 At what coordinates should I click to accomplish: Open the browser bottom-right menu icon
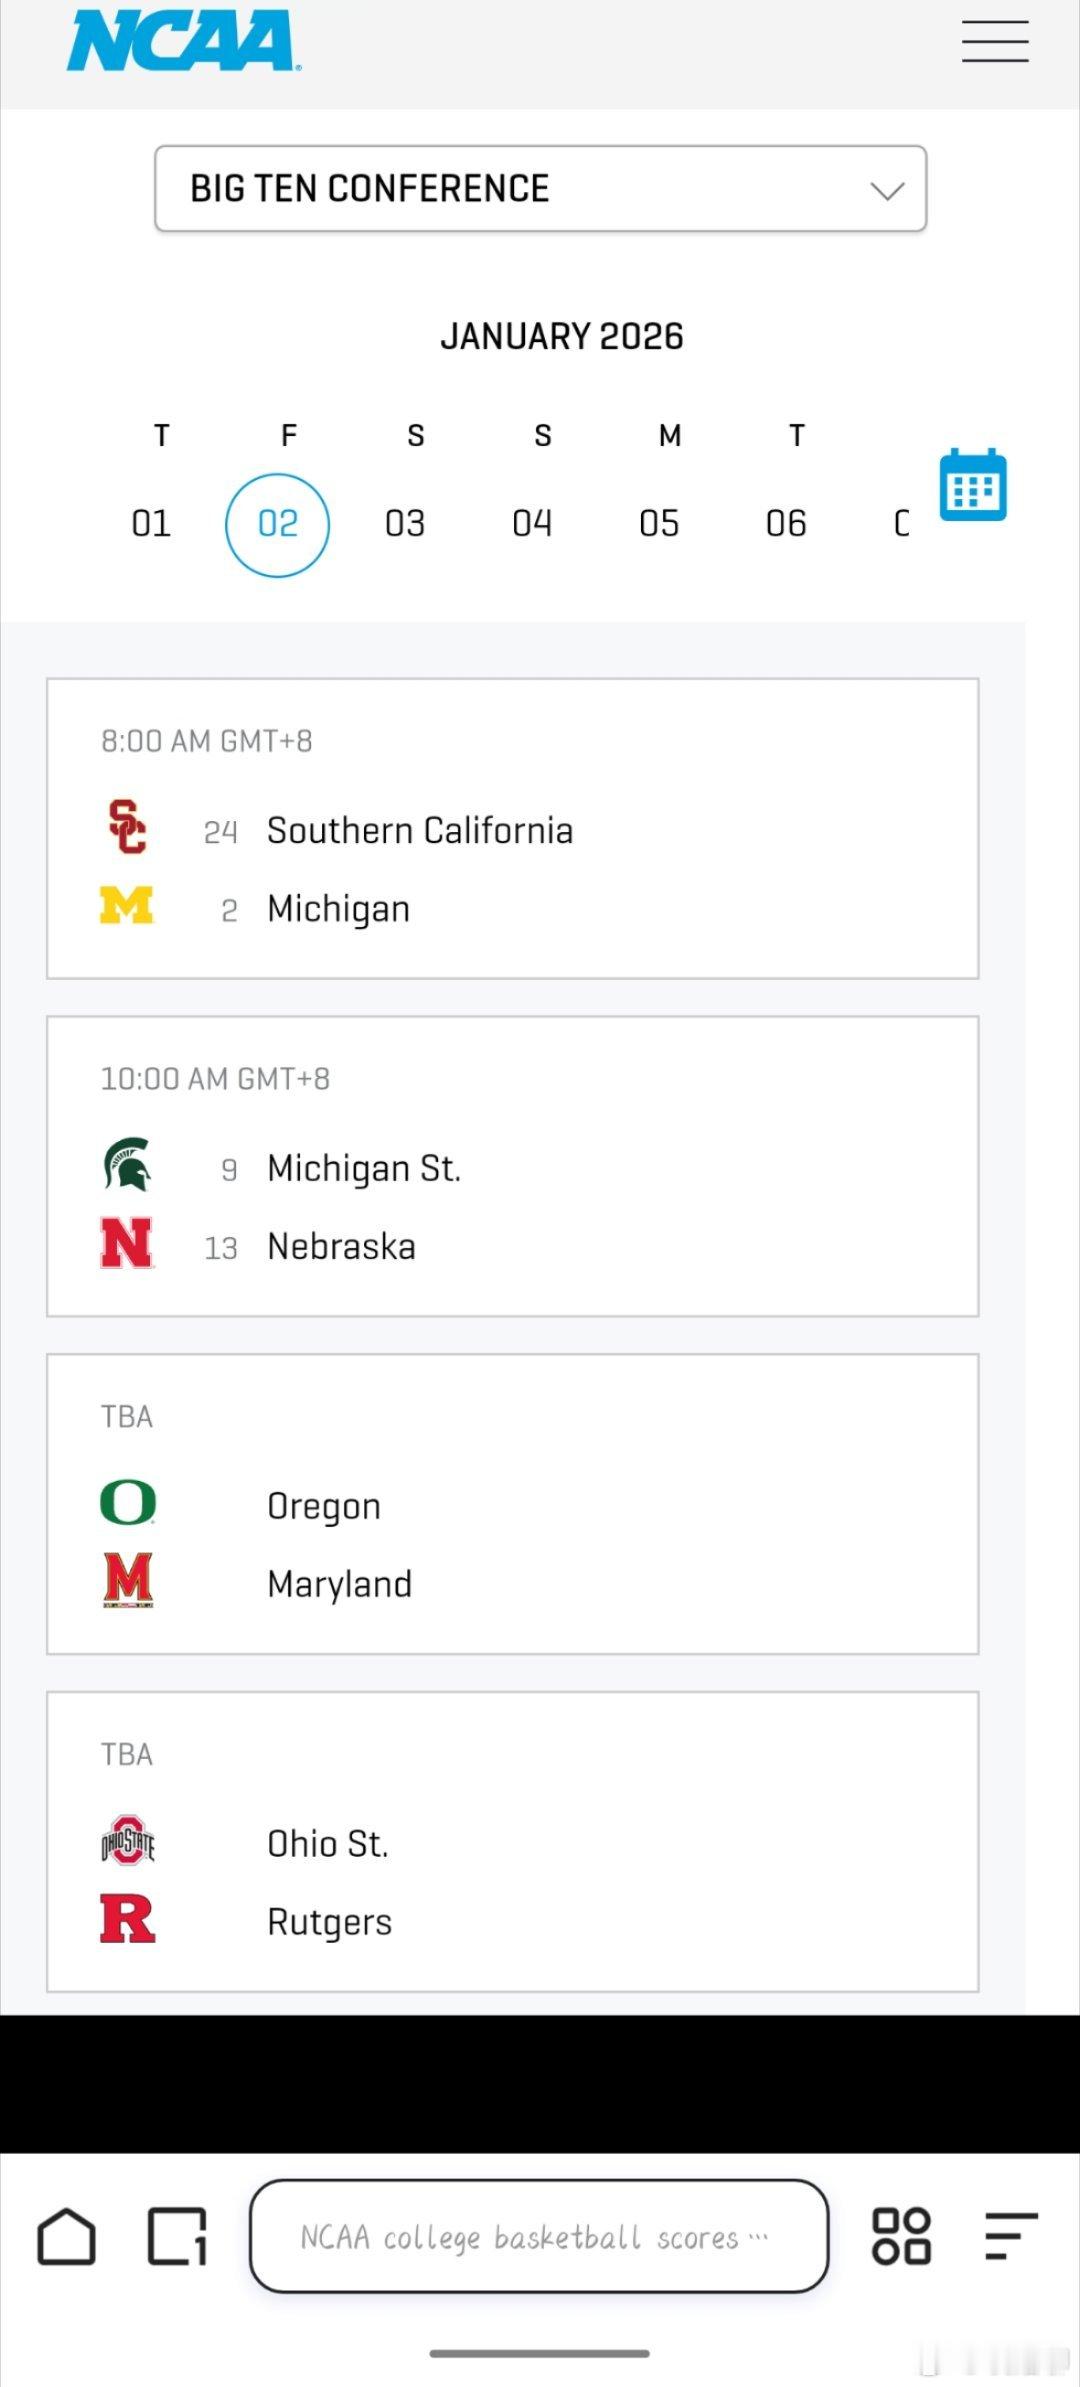(1010, 2236)
